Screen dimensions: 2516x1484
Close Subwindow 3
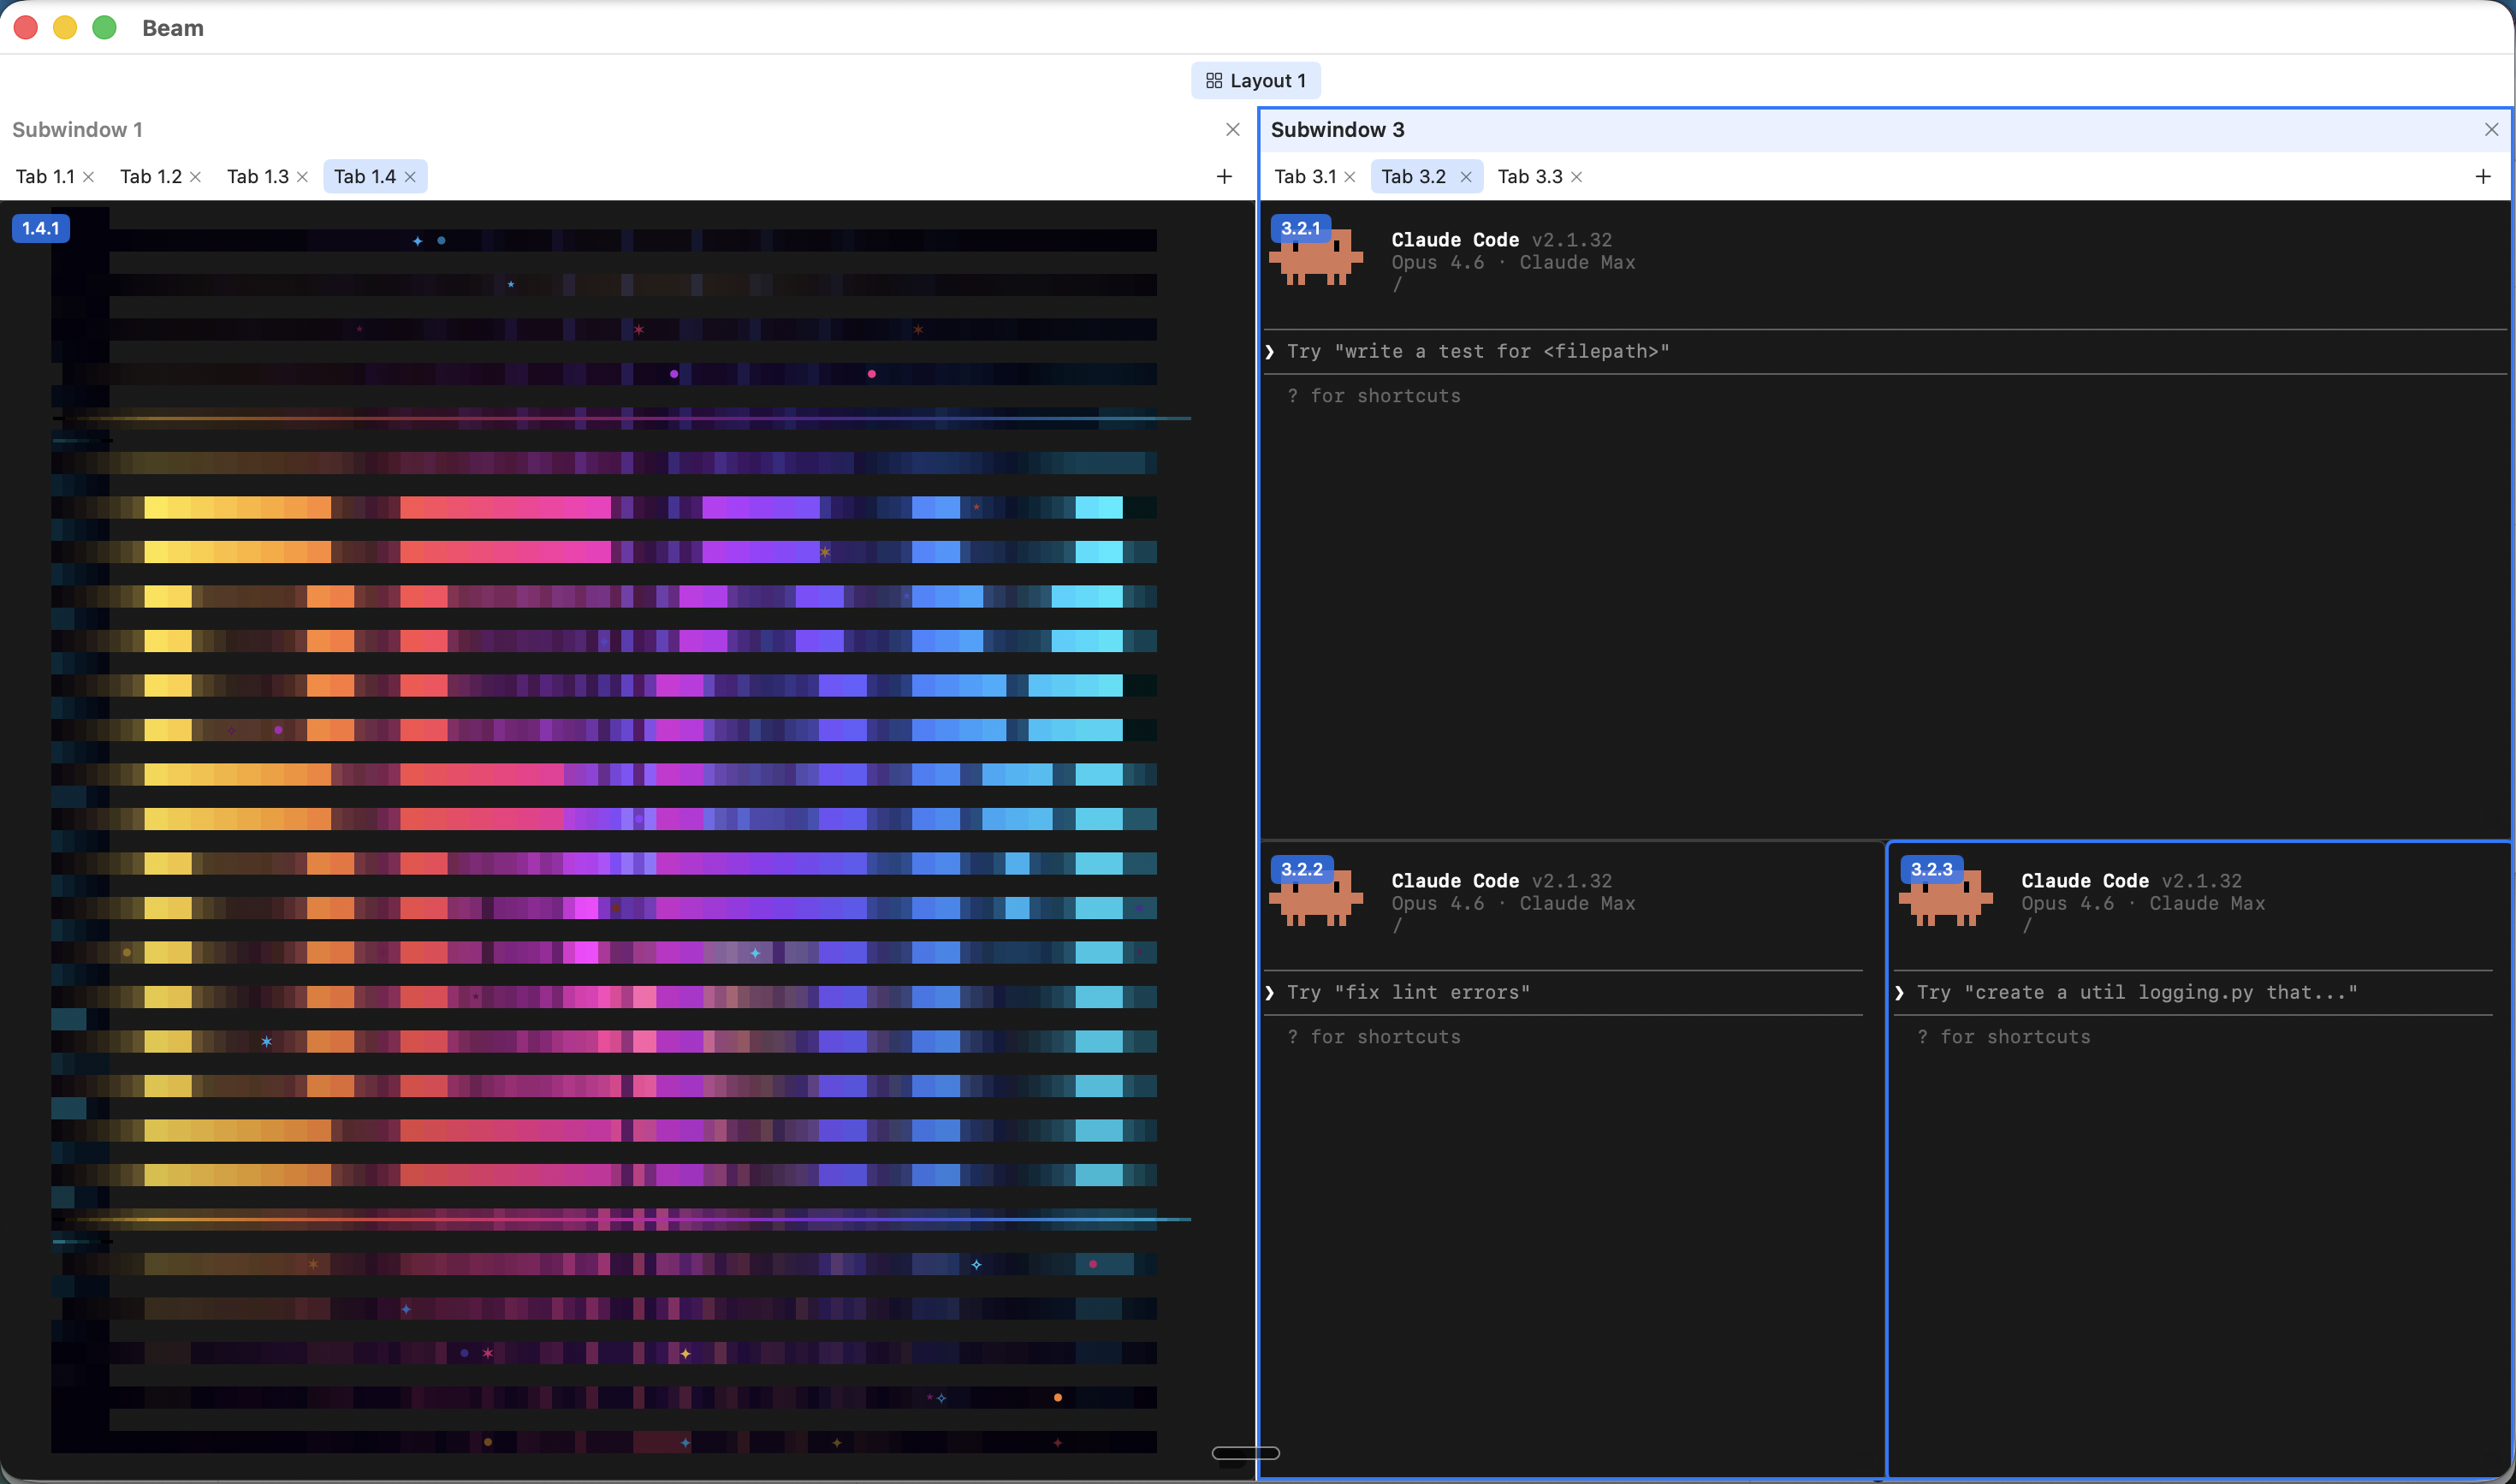2491,129
